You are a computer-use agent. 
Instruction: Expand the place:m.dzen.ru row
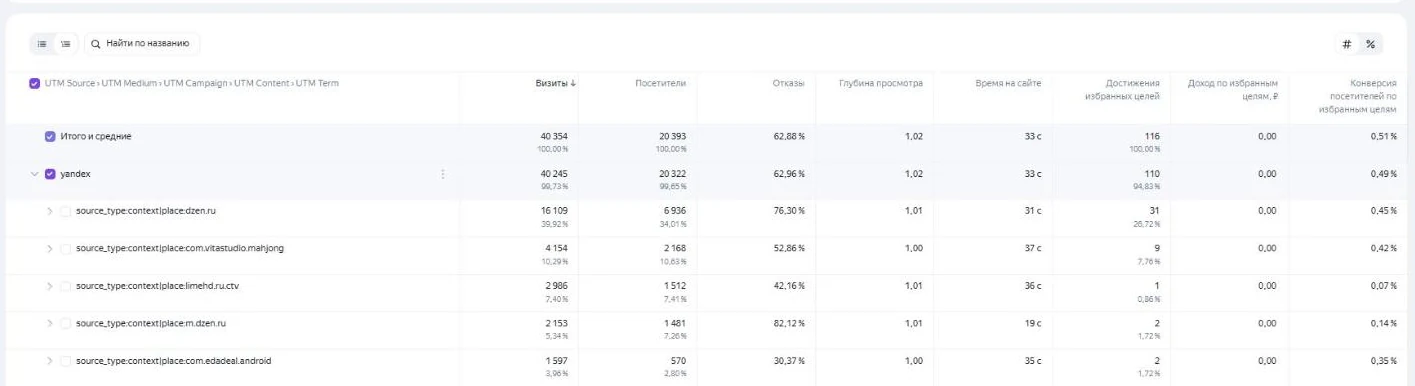50,323
